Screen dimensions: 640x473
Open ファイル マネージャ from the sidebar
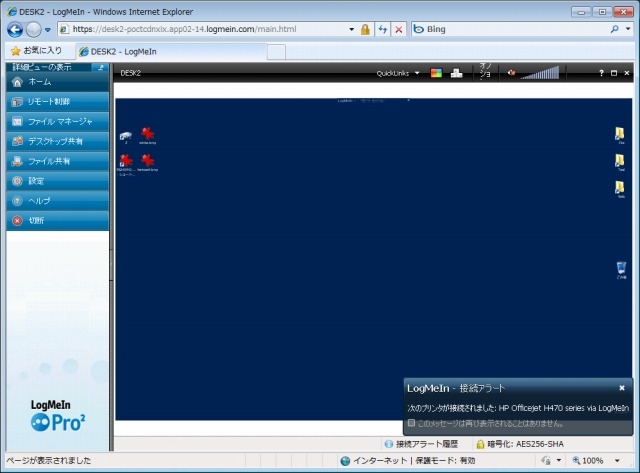tap(58, 122)
